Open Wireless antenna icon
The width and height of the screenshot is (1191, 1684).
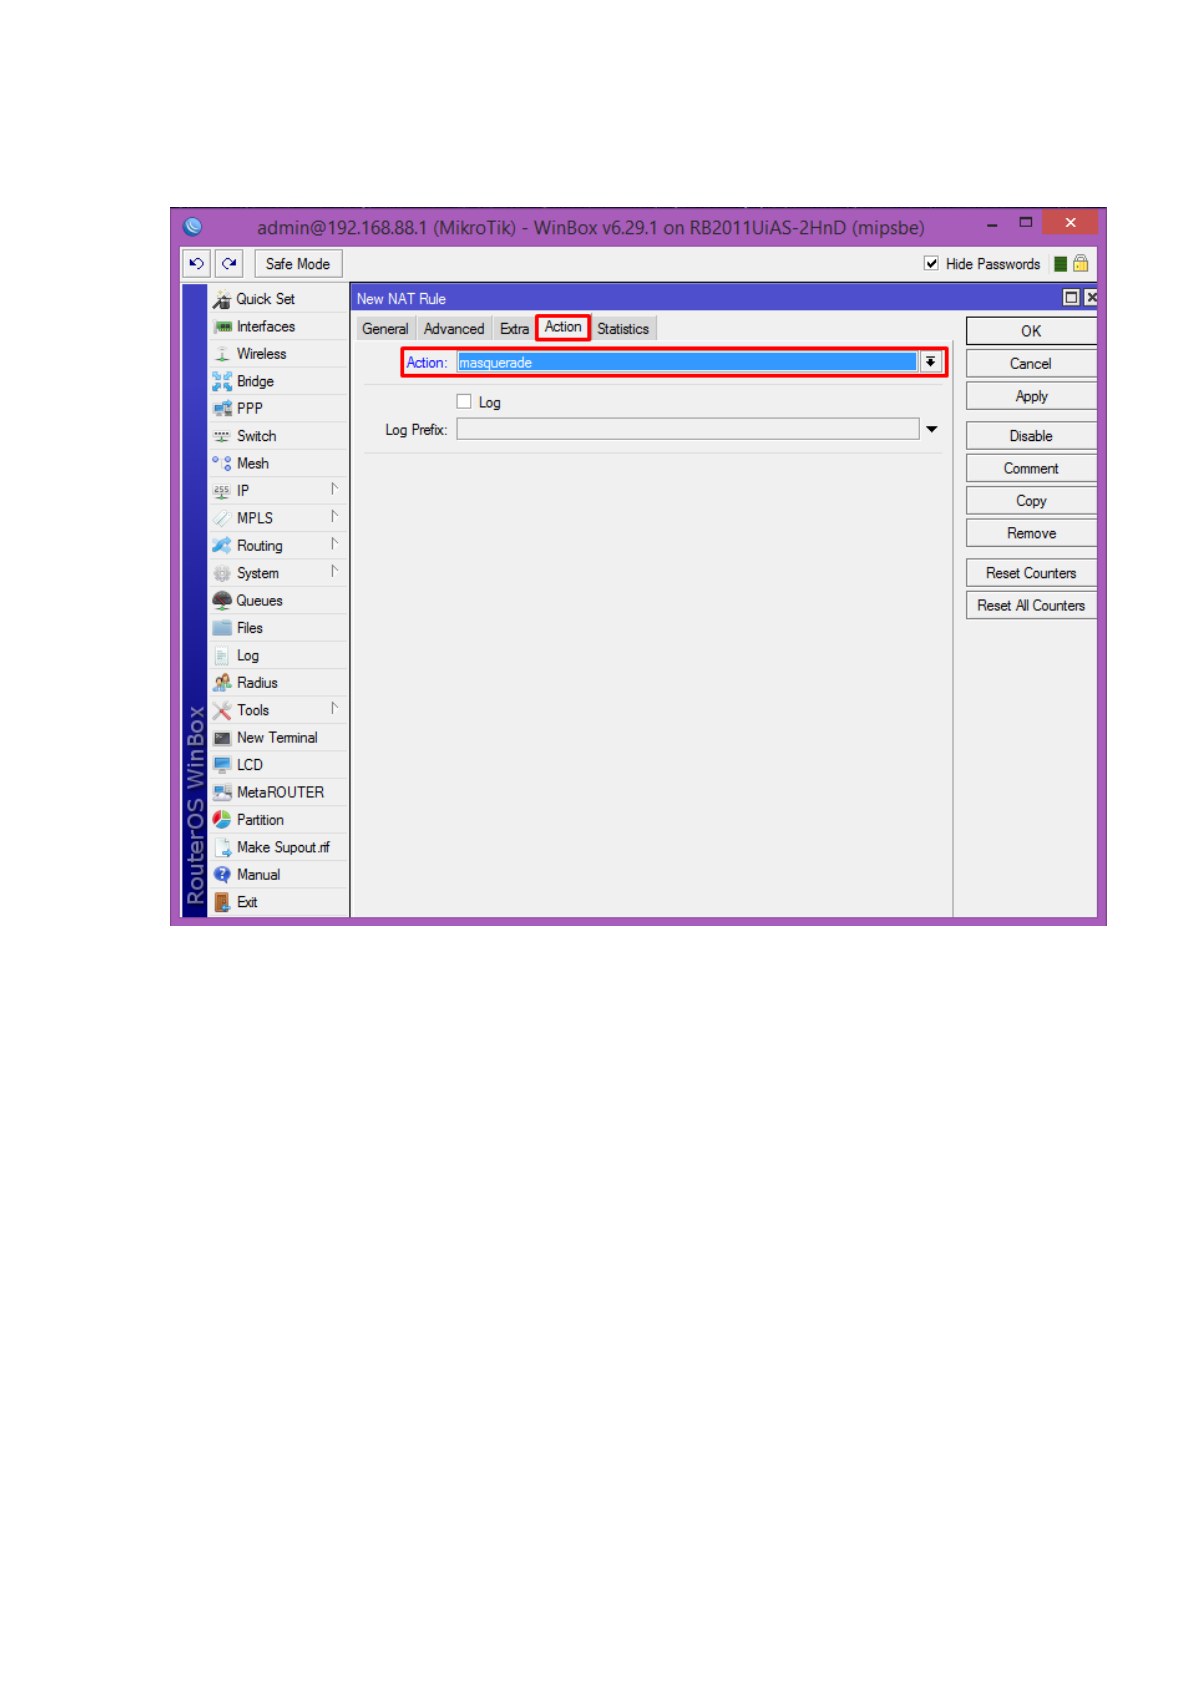point(222,354)
